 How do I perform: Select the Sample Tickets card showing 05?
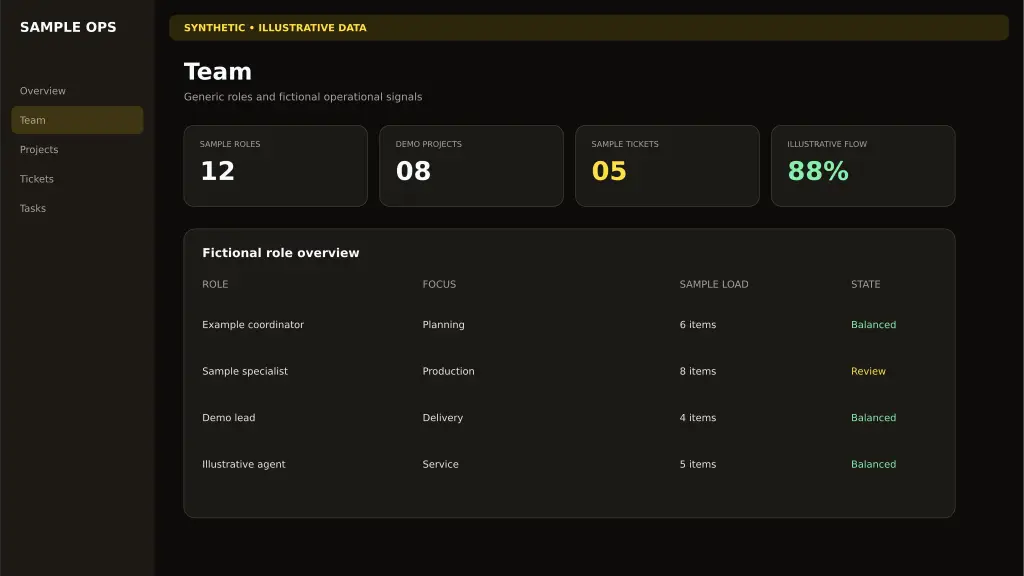[667, 166]
